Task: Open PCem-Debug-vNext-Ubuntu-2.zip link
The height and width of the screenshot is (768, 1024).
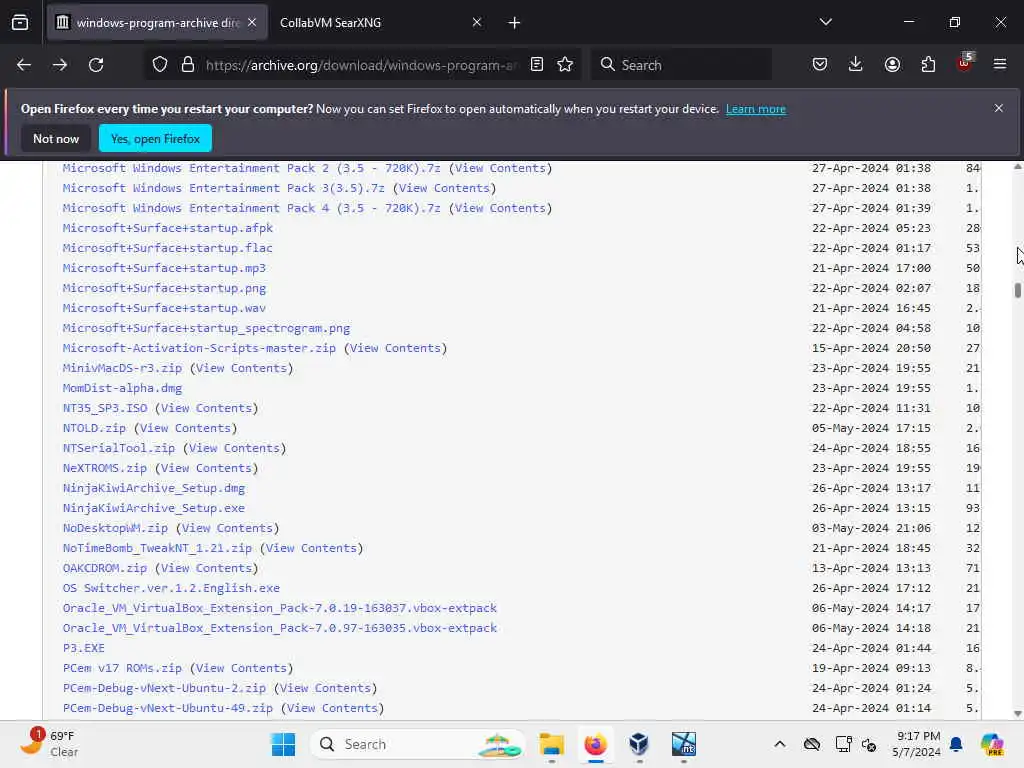Action: coord(165,688)
